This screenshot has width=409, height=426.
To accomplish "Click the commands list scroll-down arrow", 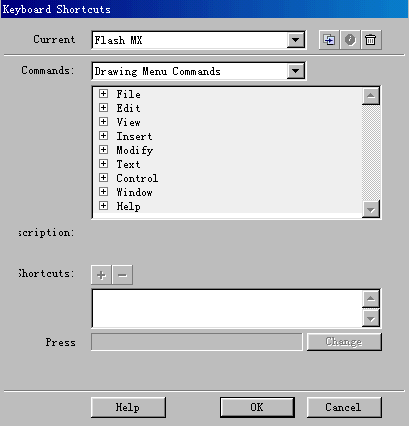I will coord(371,209).
